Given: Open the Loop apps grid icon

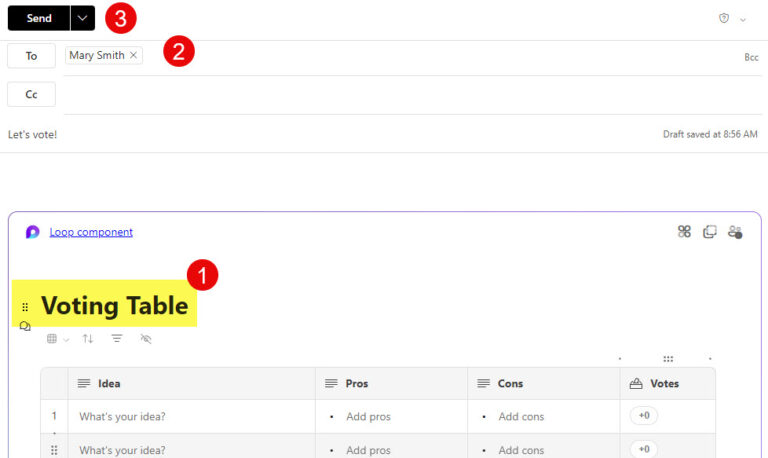Looking at the screenshot, I should tap(684, 232).
